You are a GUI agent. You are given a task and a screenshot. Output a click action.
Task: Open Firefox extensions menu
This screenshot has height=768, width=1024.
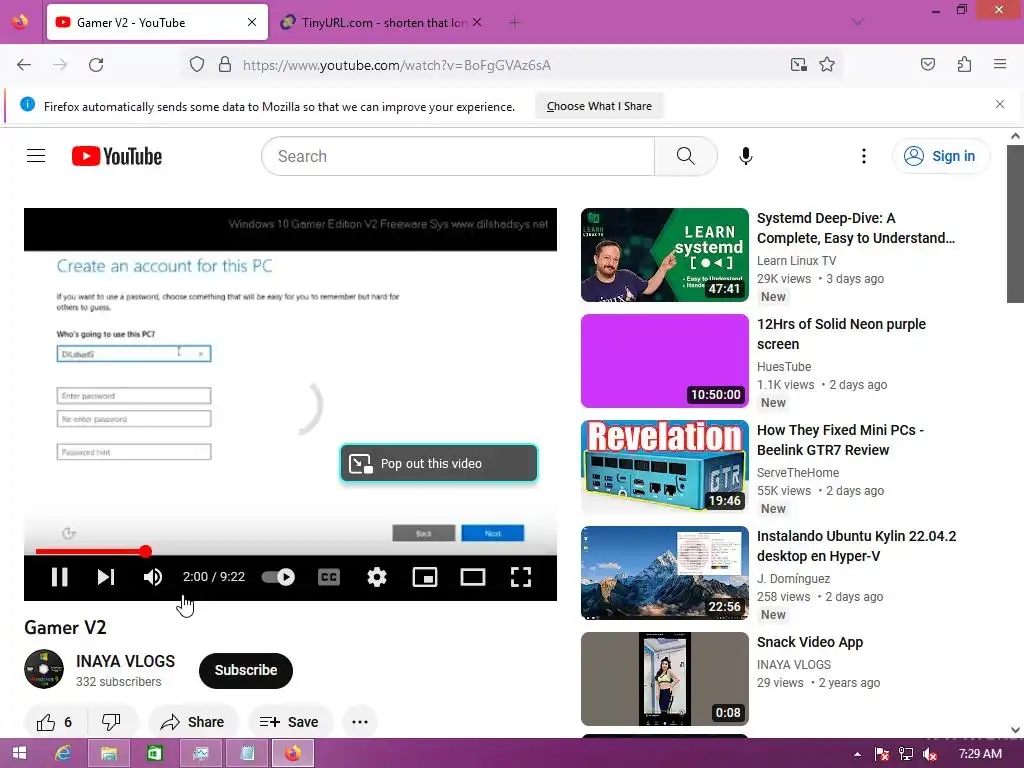pyautogui.click(x=964, y=65)
